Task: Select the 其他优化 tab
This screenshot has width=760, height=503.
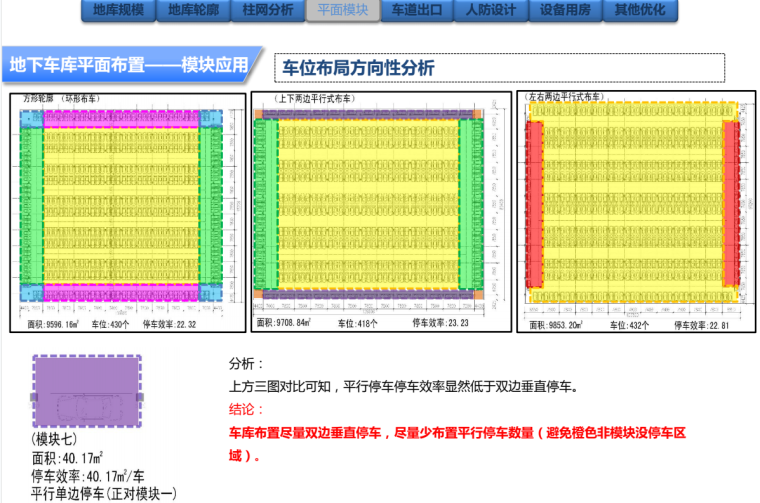Action: pyautogui.click(x=641, y=11)
